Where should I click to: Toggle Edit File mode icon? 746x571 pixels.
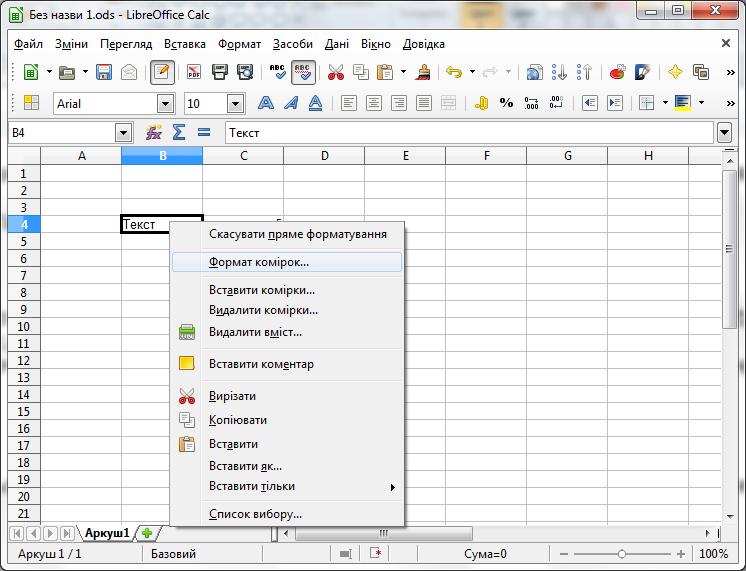pyautogui.click(x=162, y=72)
